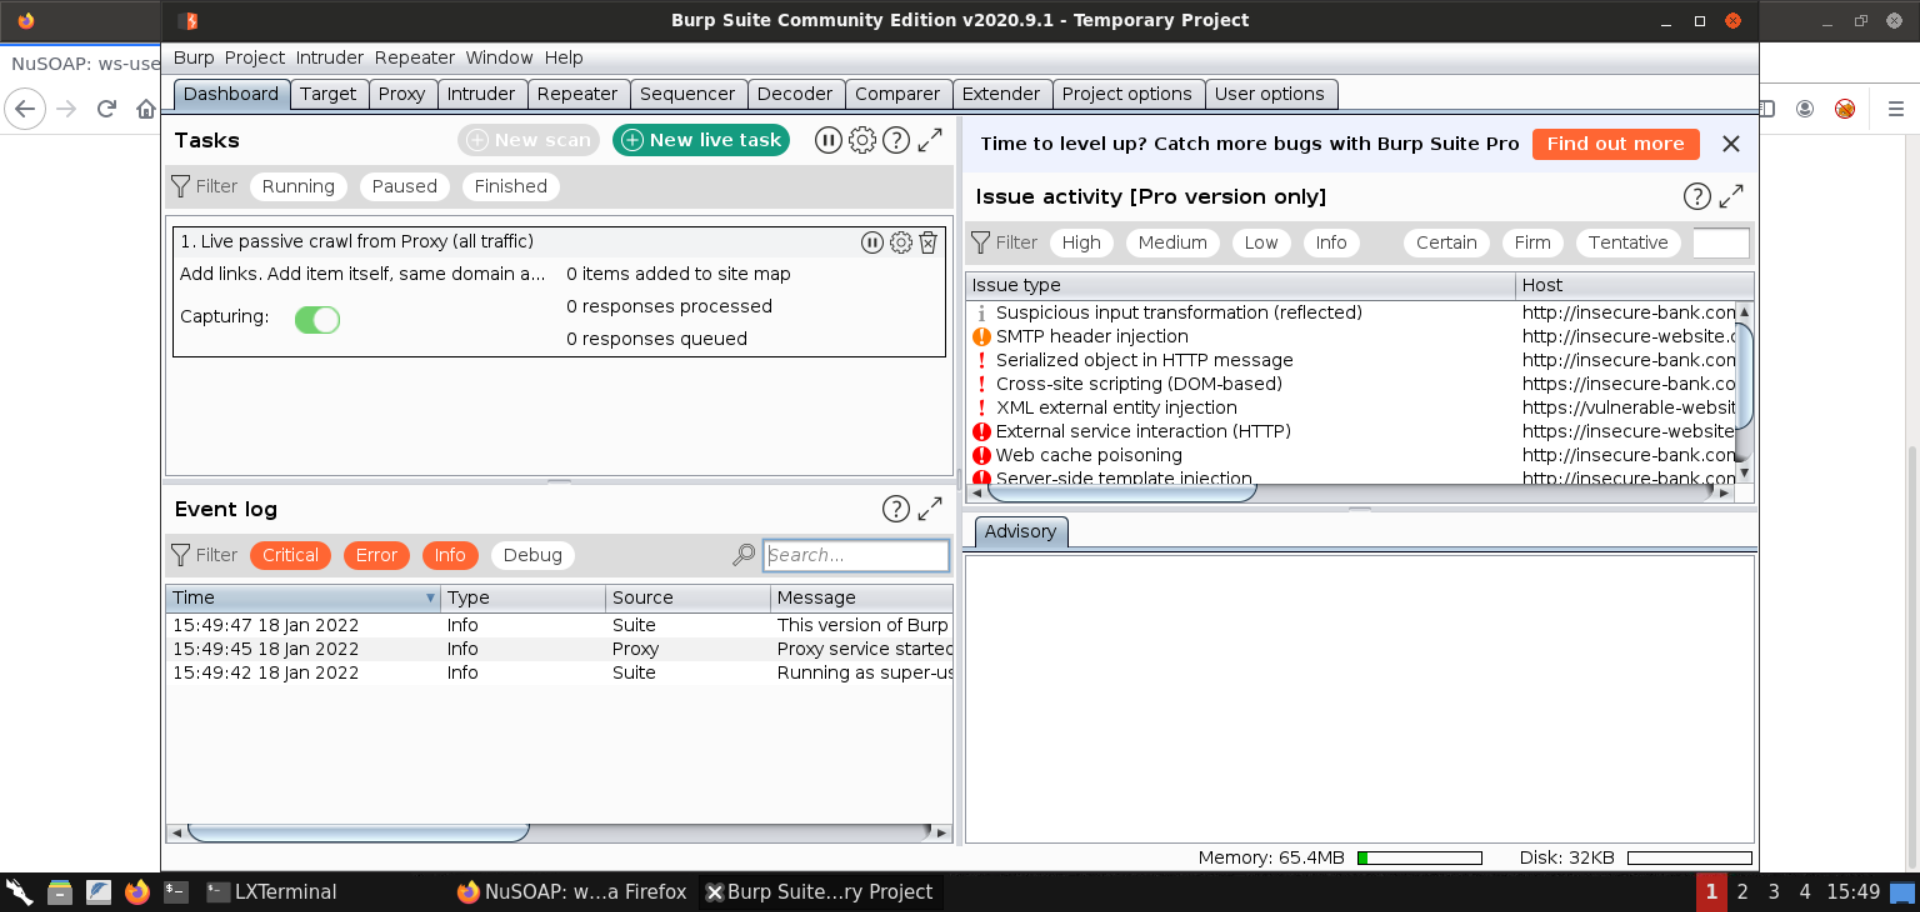Expand the Event log panel

(x=930, y=509)
